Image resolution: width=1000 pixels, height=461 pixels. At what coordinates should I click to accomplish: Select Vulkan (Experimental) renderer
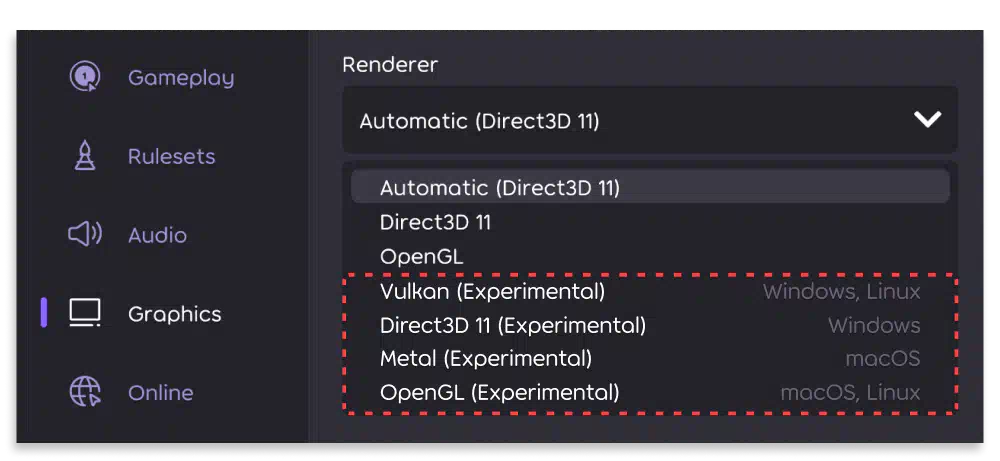[650, 291]
